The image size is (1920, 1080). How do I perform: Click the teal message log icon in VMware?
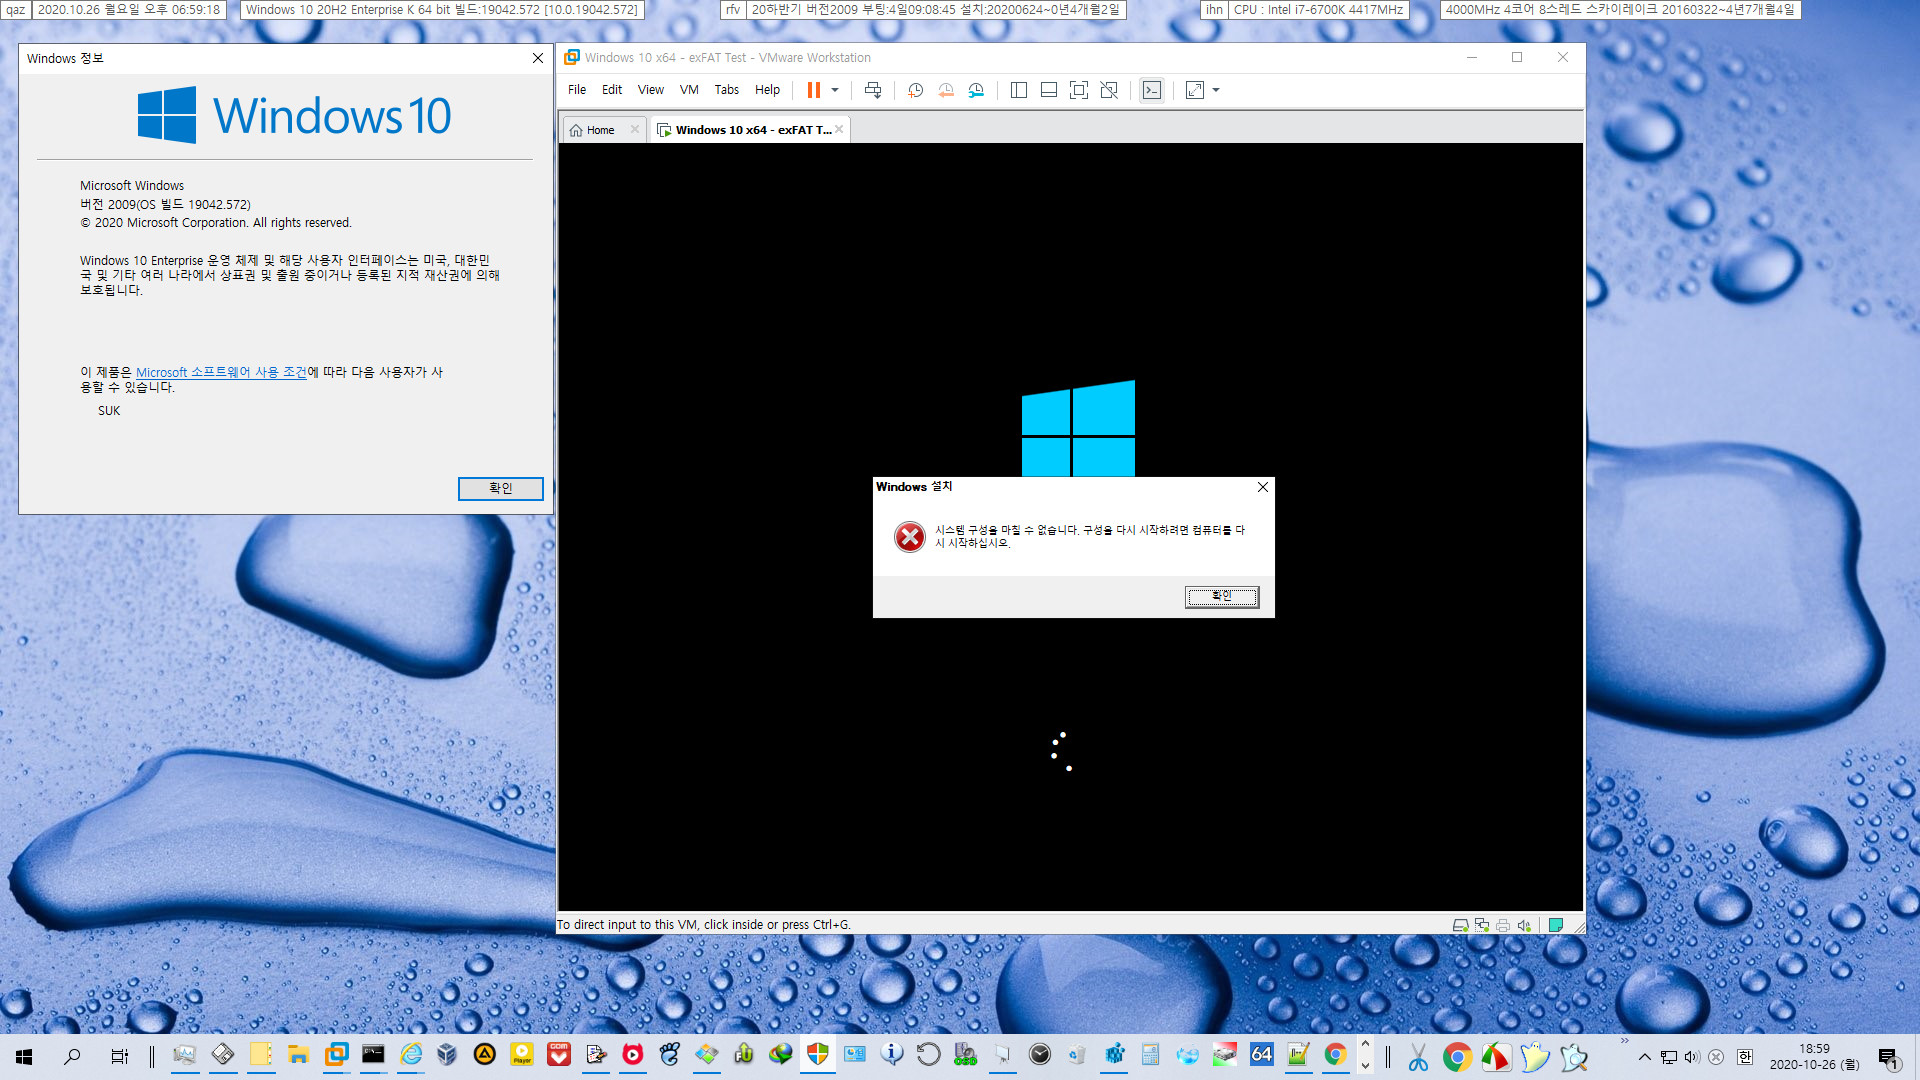(x=1556, y=925)
